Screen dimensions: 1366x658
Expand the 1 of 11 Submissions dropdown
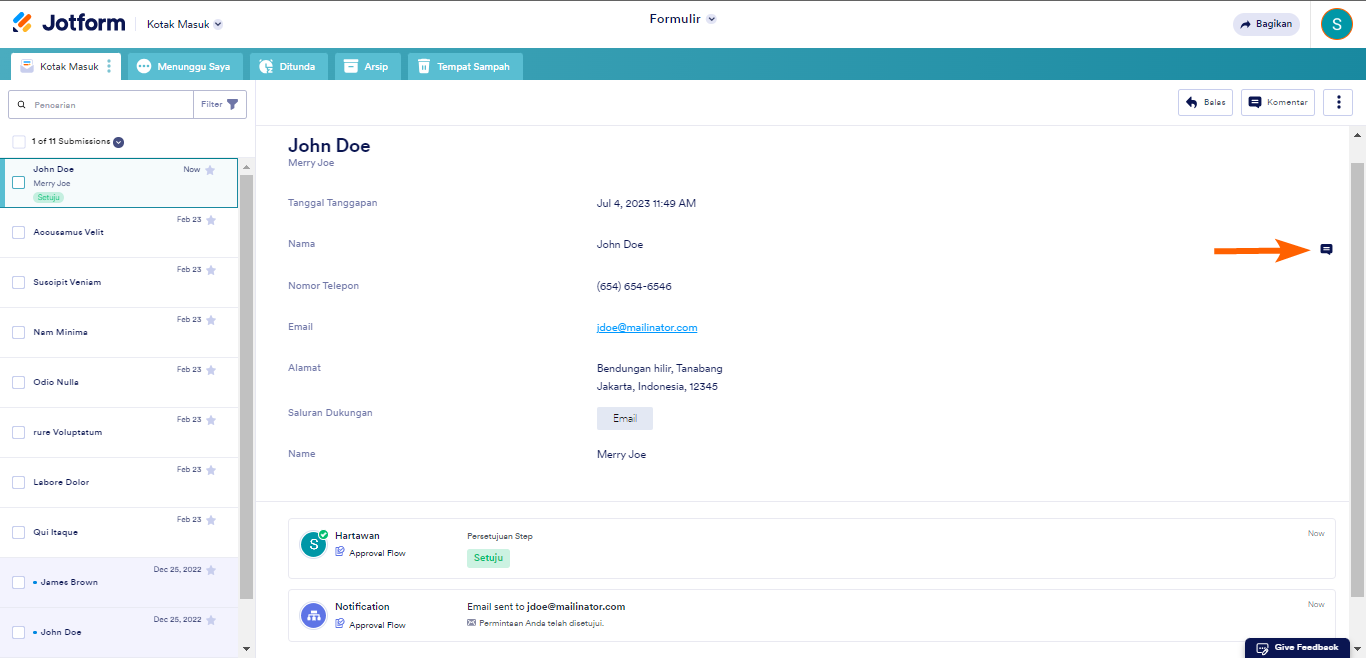pos(118,142)
